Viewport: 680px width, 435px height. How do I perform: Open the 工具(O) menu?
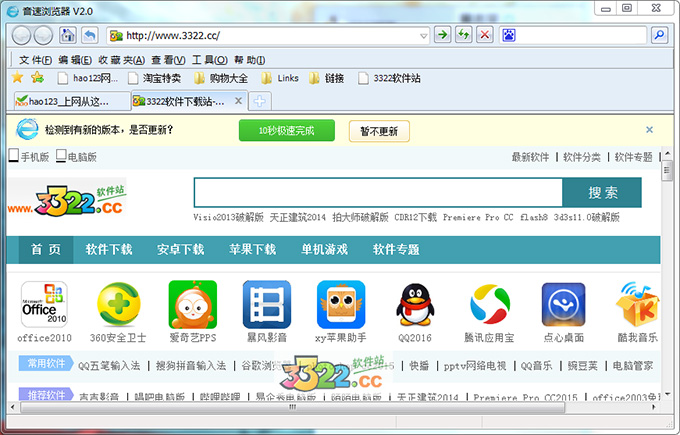(210, 60)
